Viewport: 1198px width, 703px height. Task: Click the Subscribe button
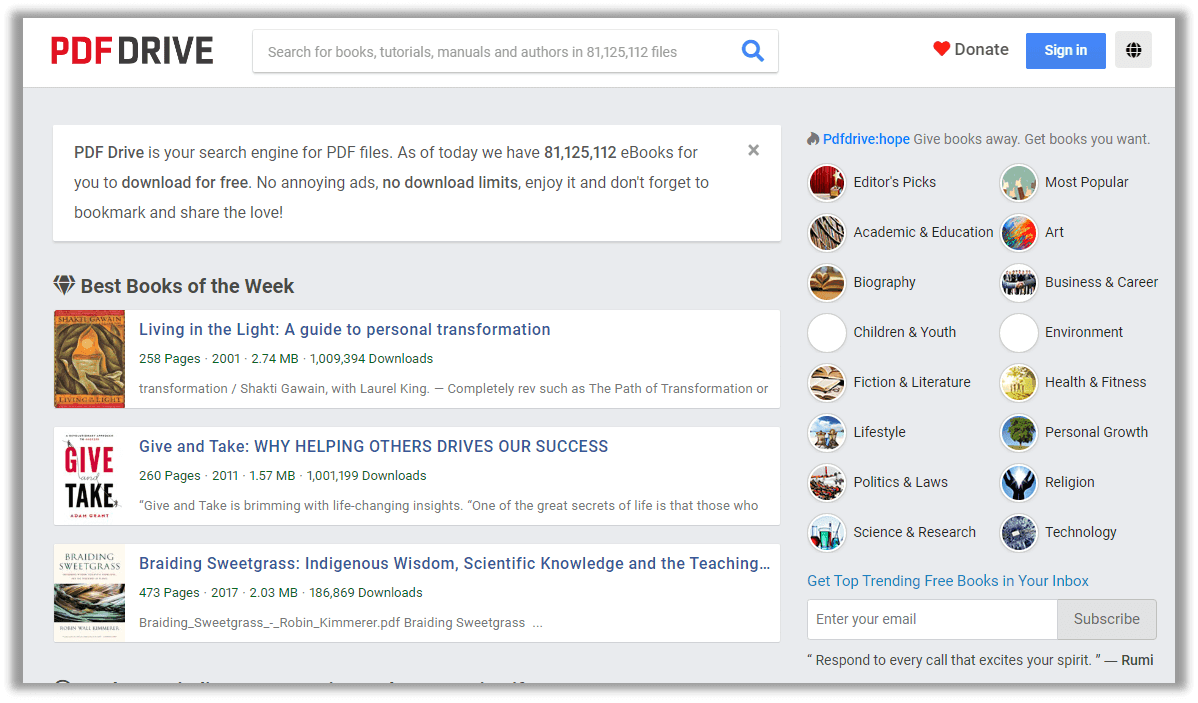coord(1106,619)
